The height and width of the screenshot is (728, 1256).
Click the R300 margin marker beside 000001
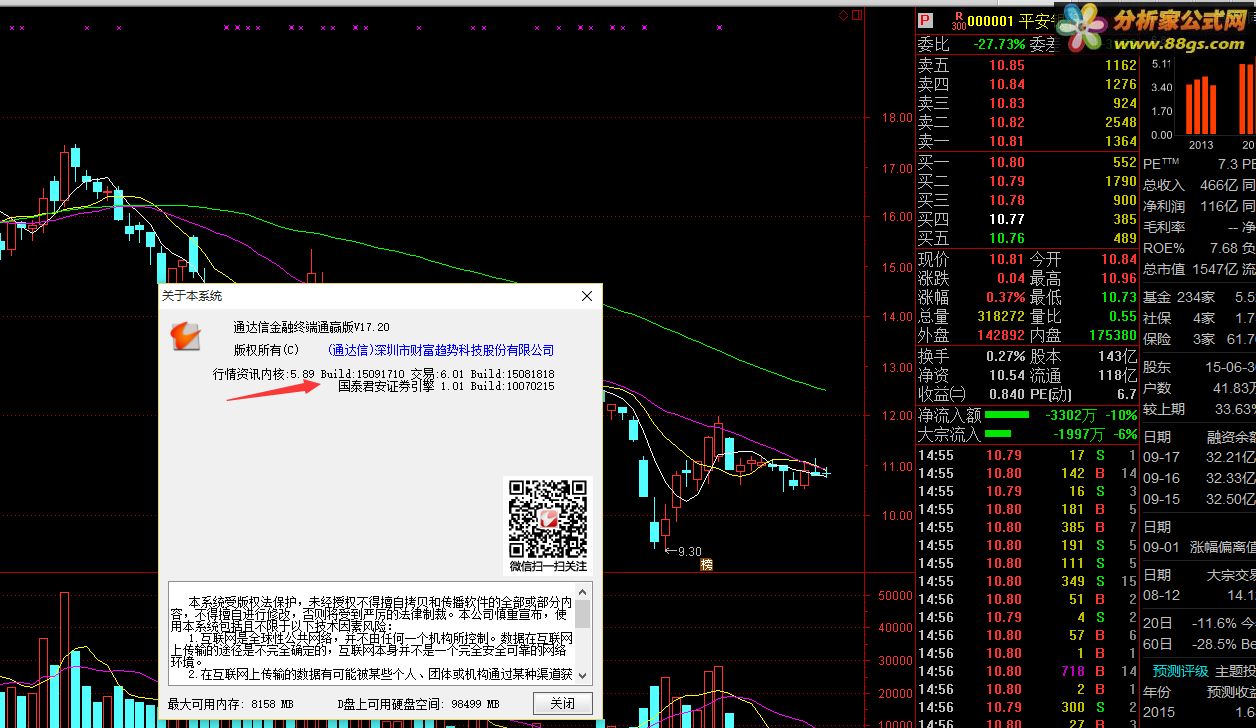(x=959, y=20)
